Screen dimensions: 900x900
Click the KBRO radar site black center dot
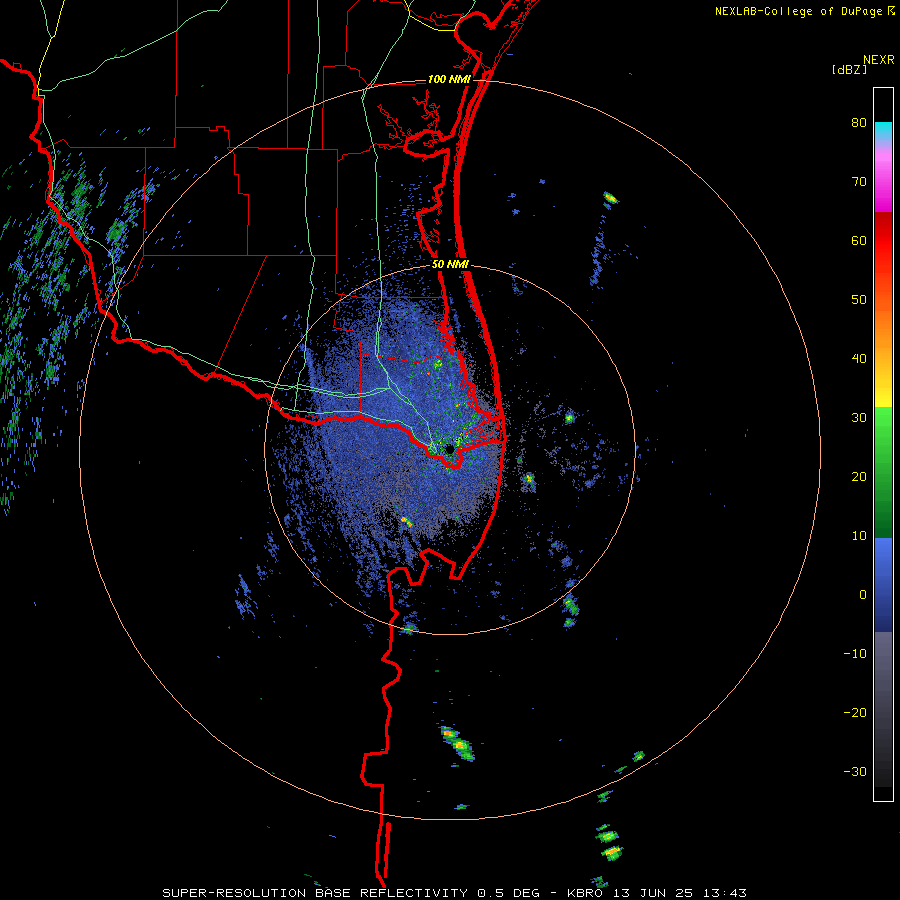click(449, 450)
